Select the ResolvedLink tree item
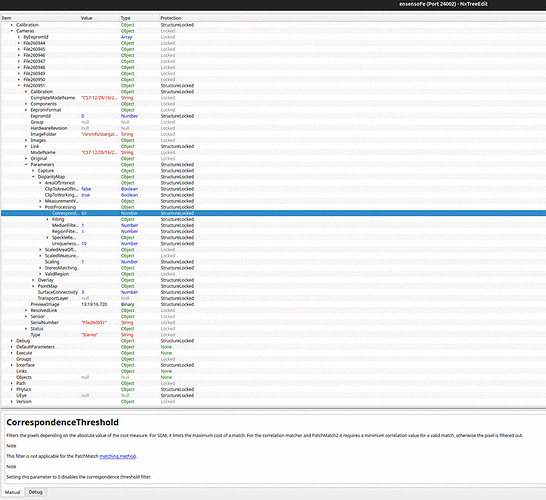 (44, 311)
